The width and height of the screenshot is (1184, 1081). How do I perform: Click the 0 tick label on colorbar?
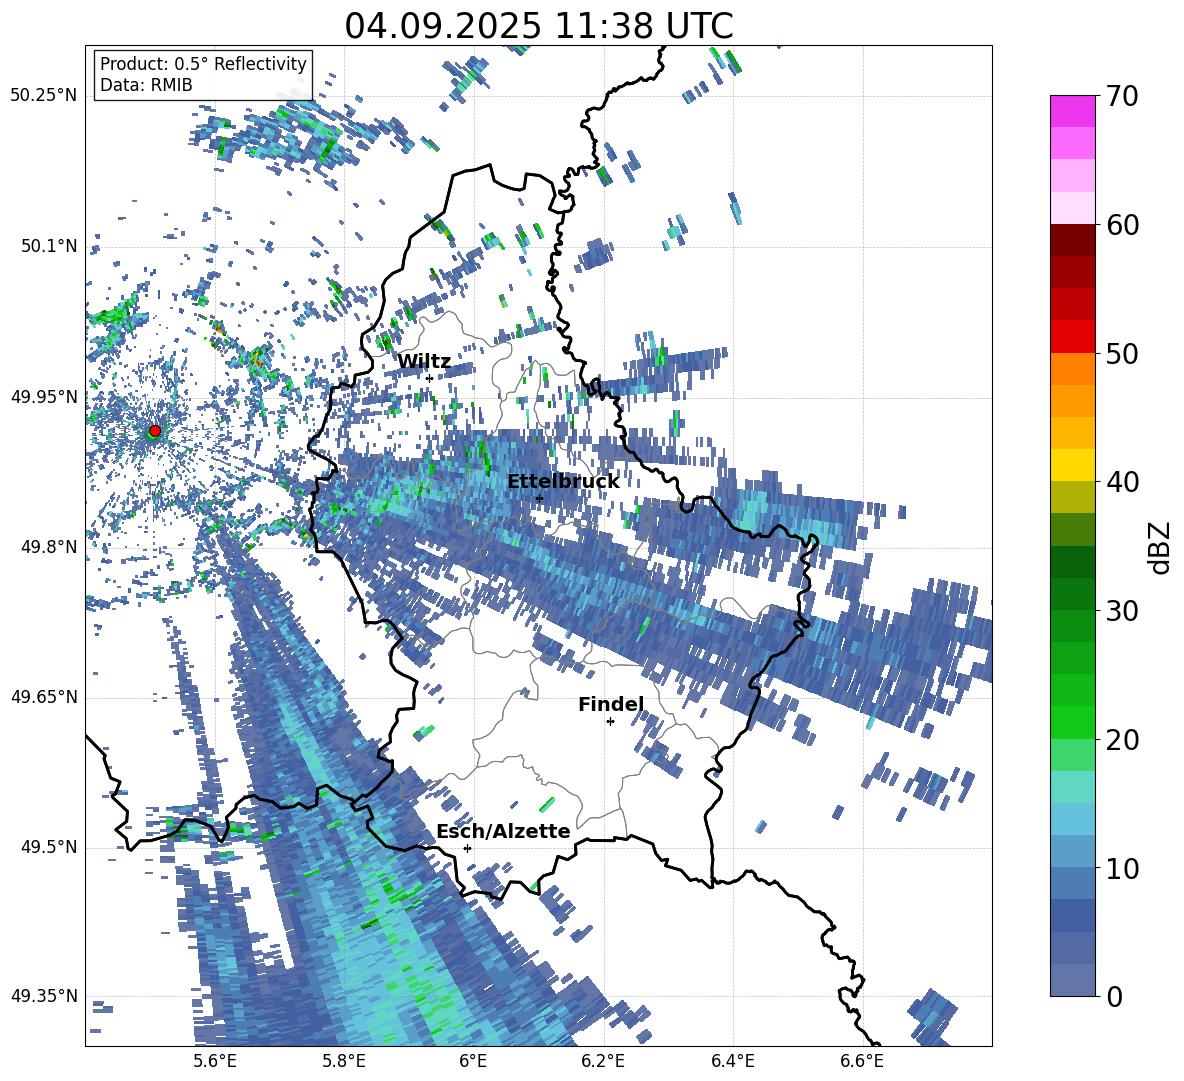click(1114, 996)
